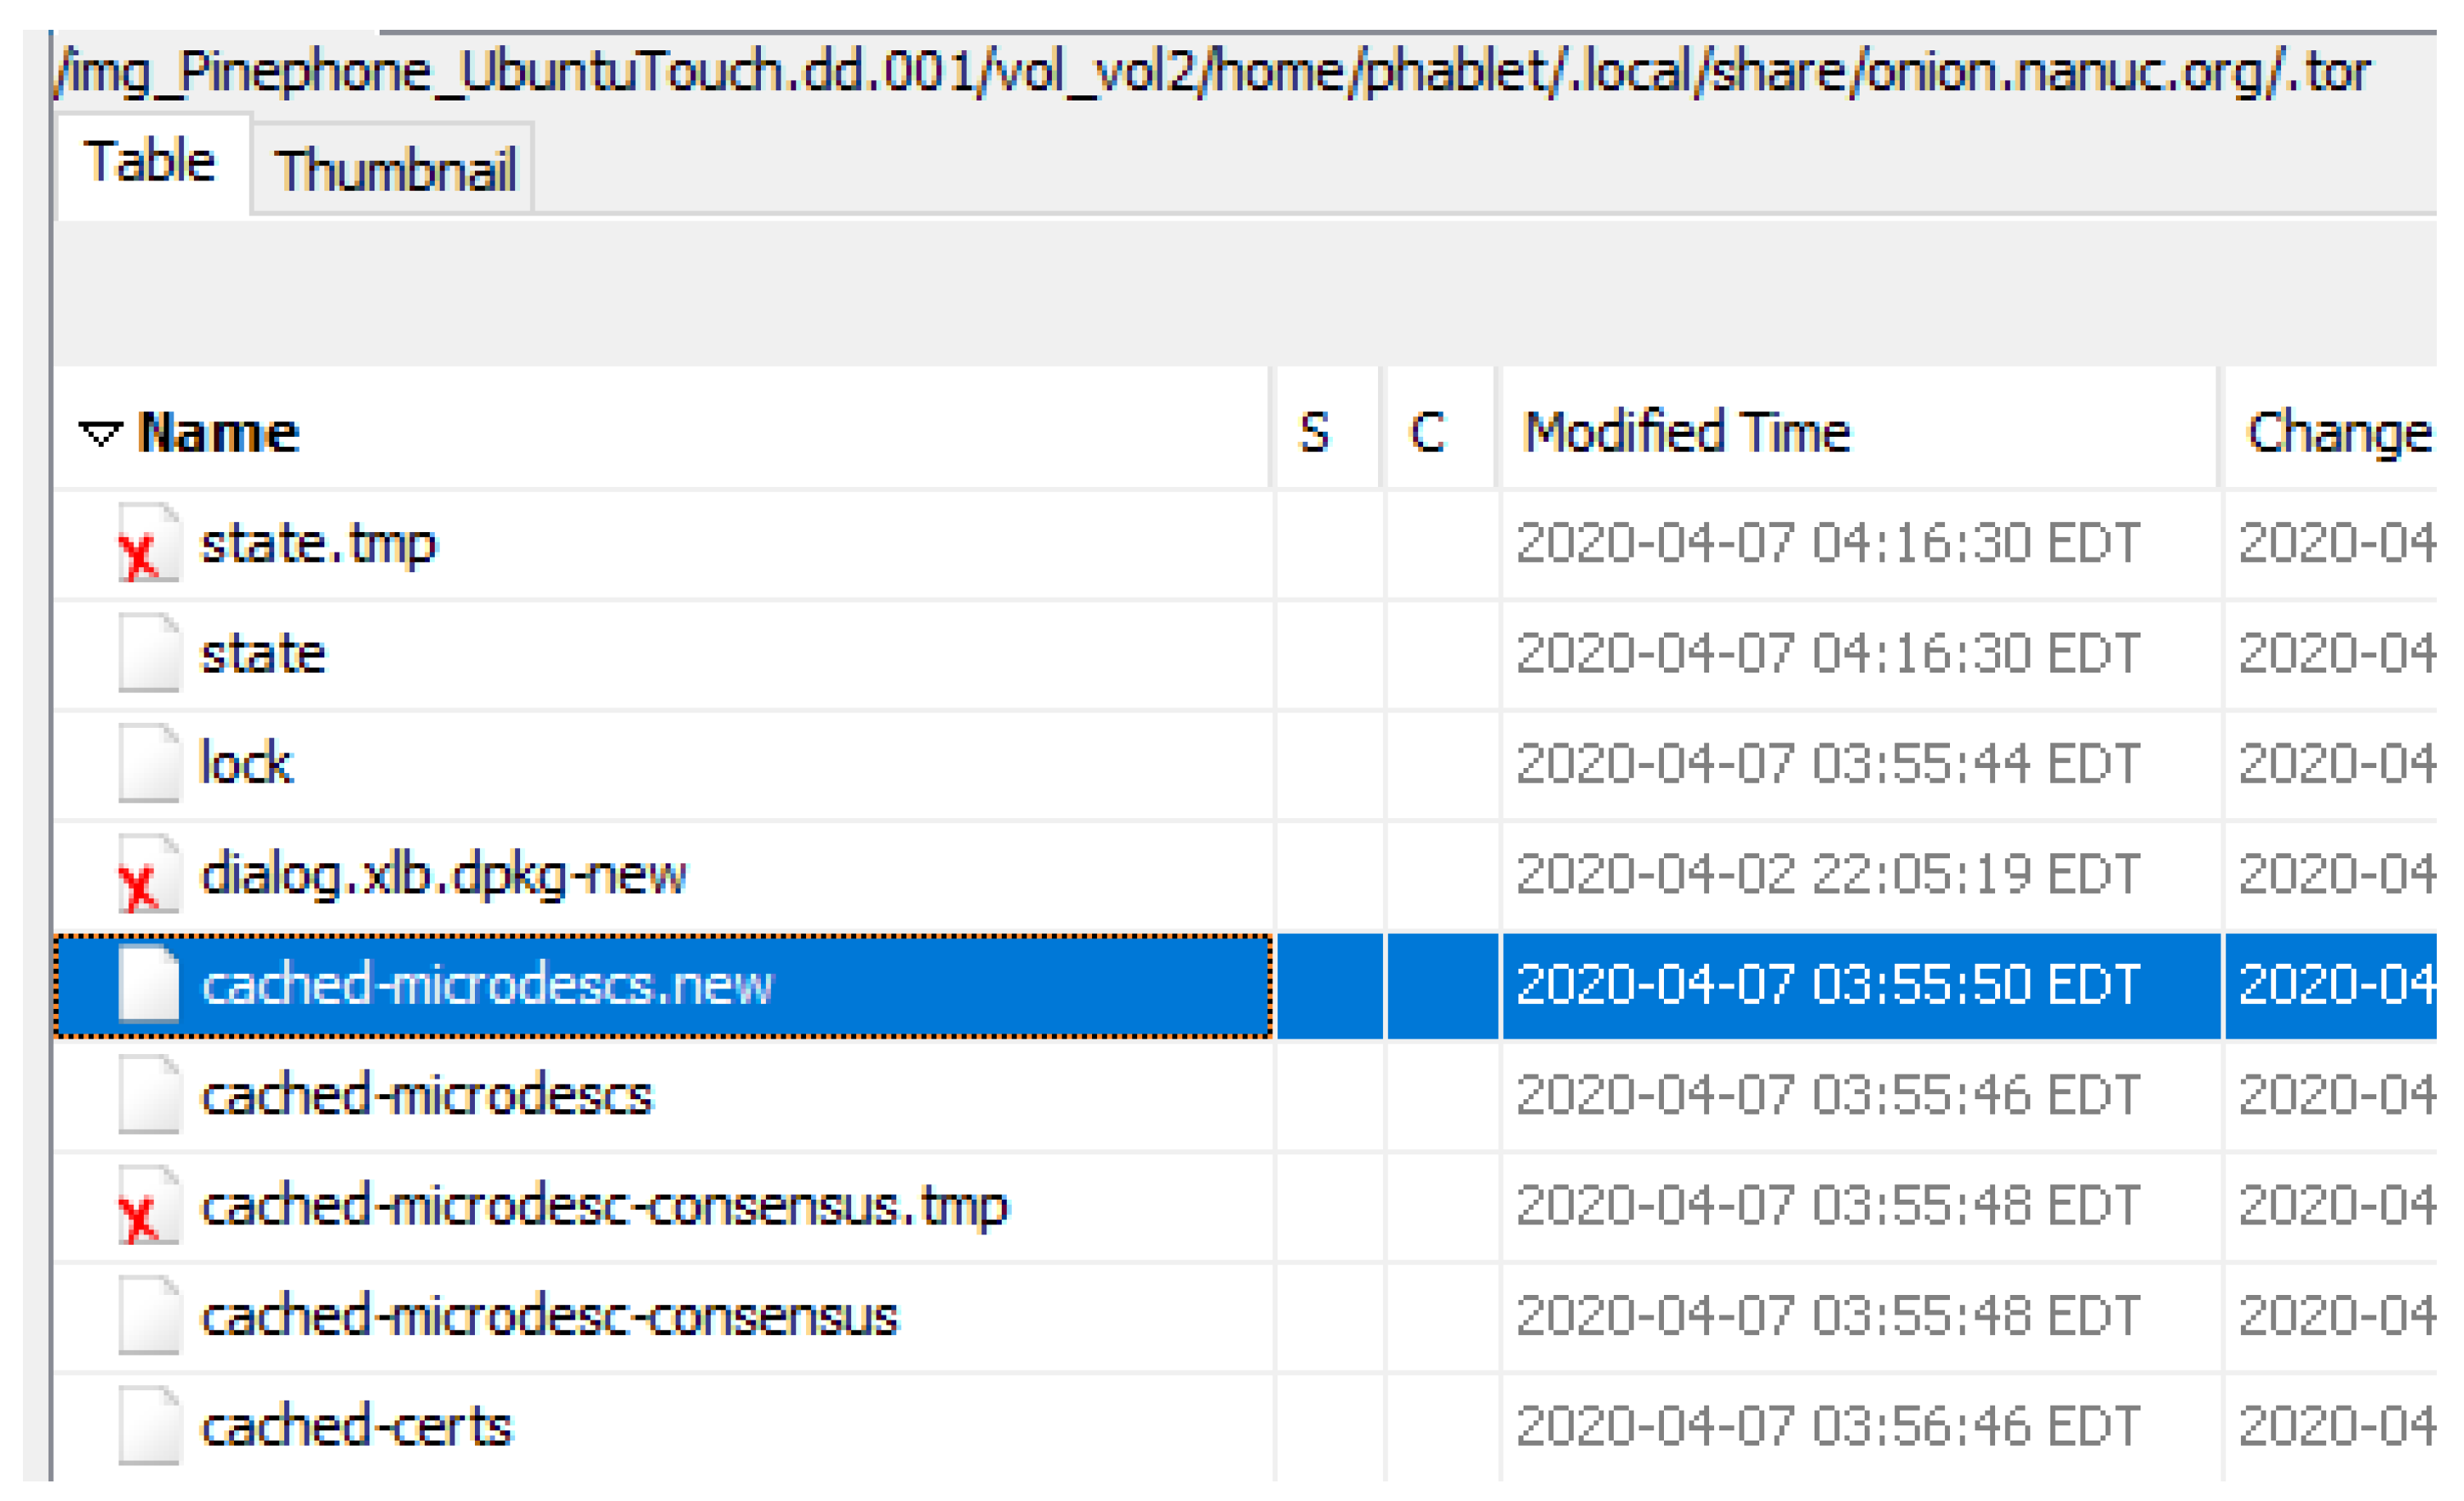Click the cached-microdesc-consensus.tmp deleted file icon
Screen dimensions: 2464x1501
click(x=149, y=1206)
